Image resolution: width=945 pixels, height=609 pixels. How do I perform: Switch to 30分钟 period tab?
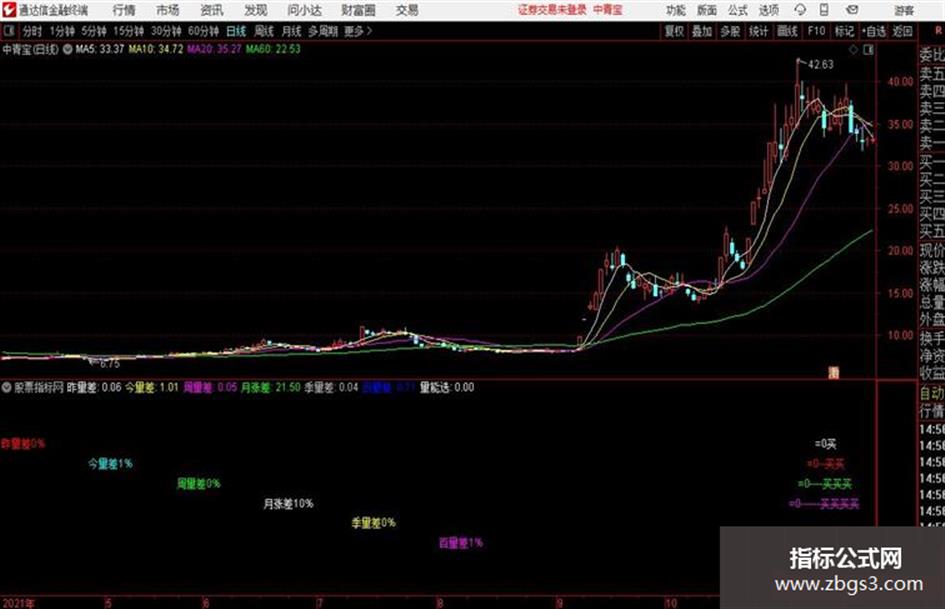point(166,31)
